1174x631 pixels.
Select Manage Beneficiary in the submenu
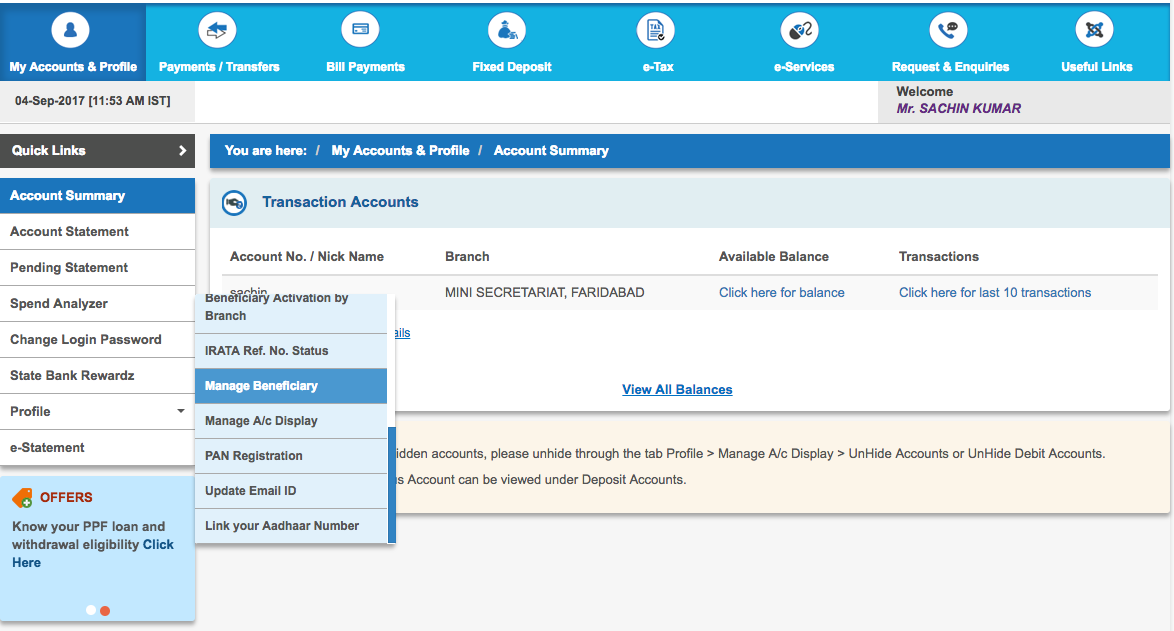coord(291,386)
